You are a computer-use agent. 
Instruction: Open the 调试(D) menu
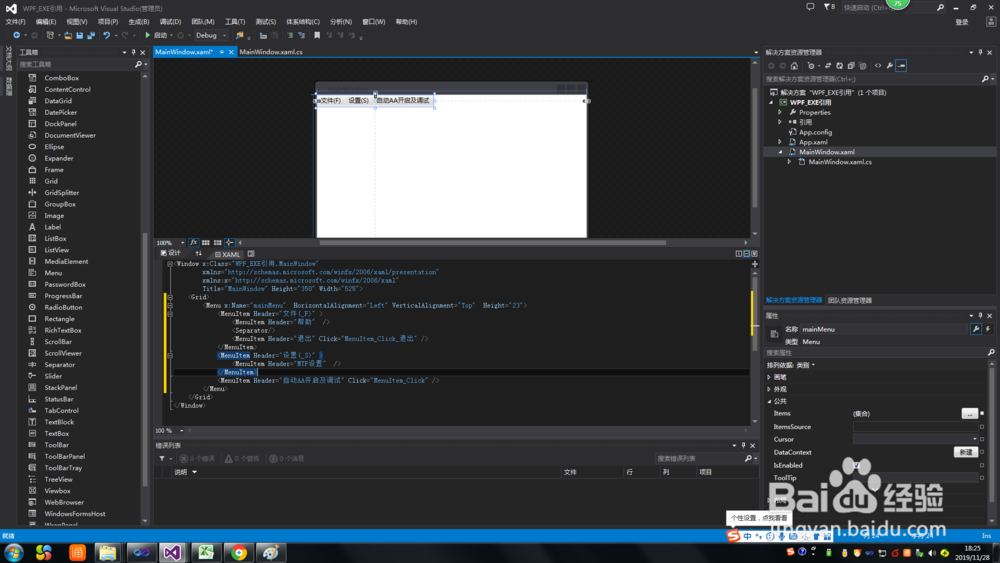(x=170, y=22)
